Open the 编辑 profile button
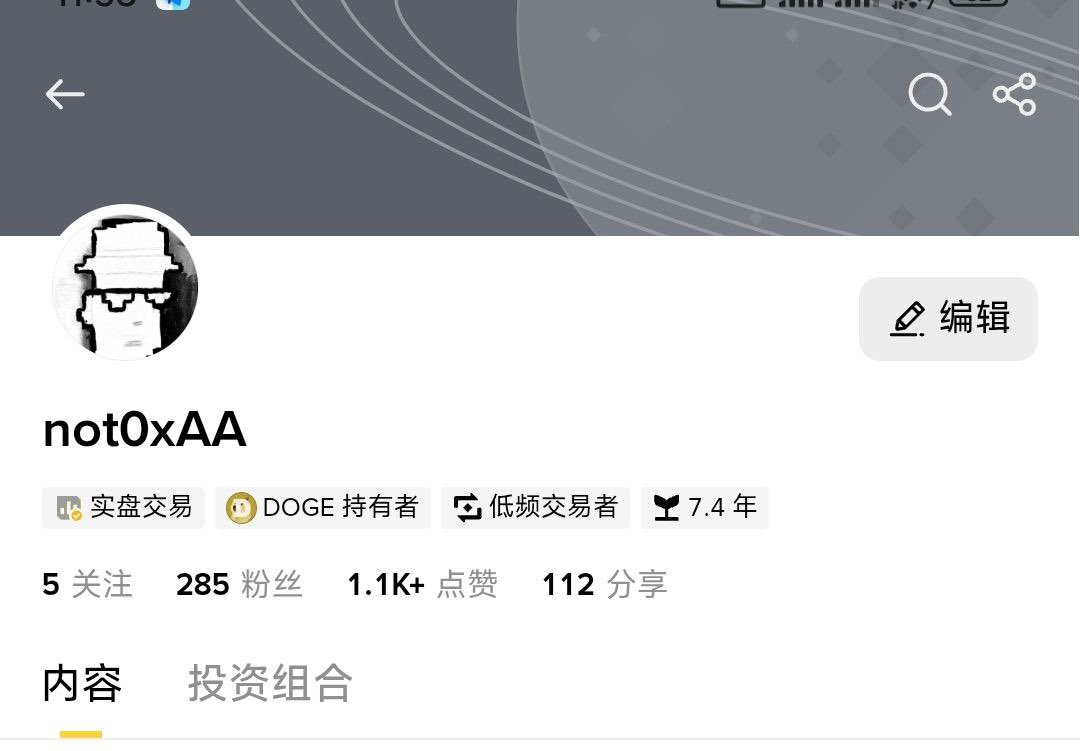The width and height of the screenshot is (1080, 751). (948, 319)
